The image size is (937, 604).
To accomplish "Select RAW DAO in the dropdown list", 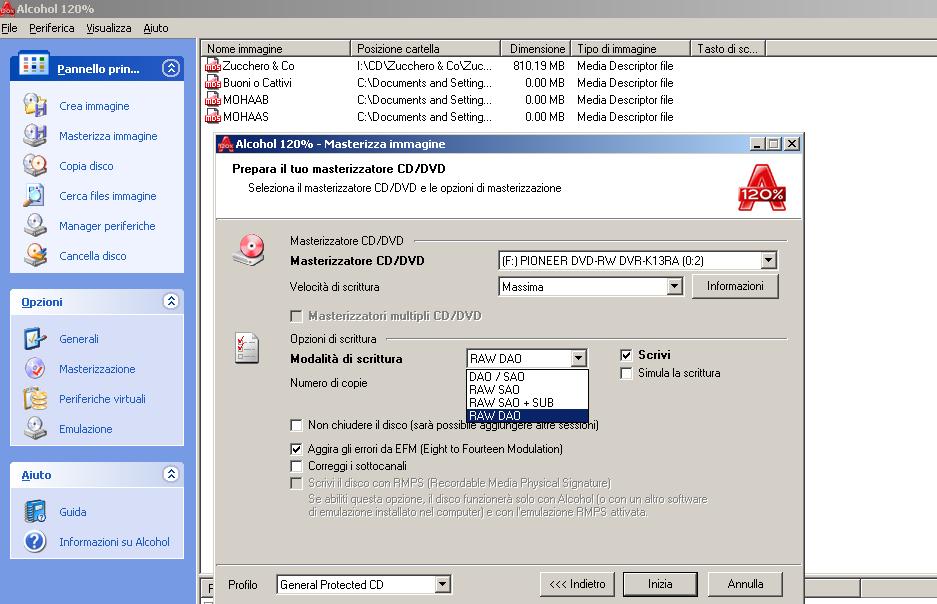I will click(527, 416).
